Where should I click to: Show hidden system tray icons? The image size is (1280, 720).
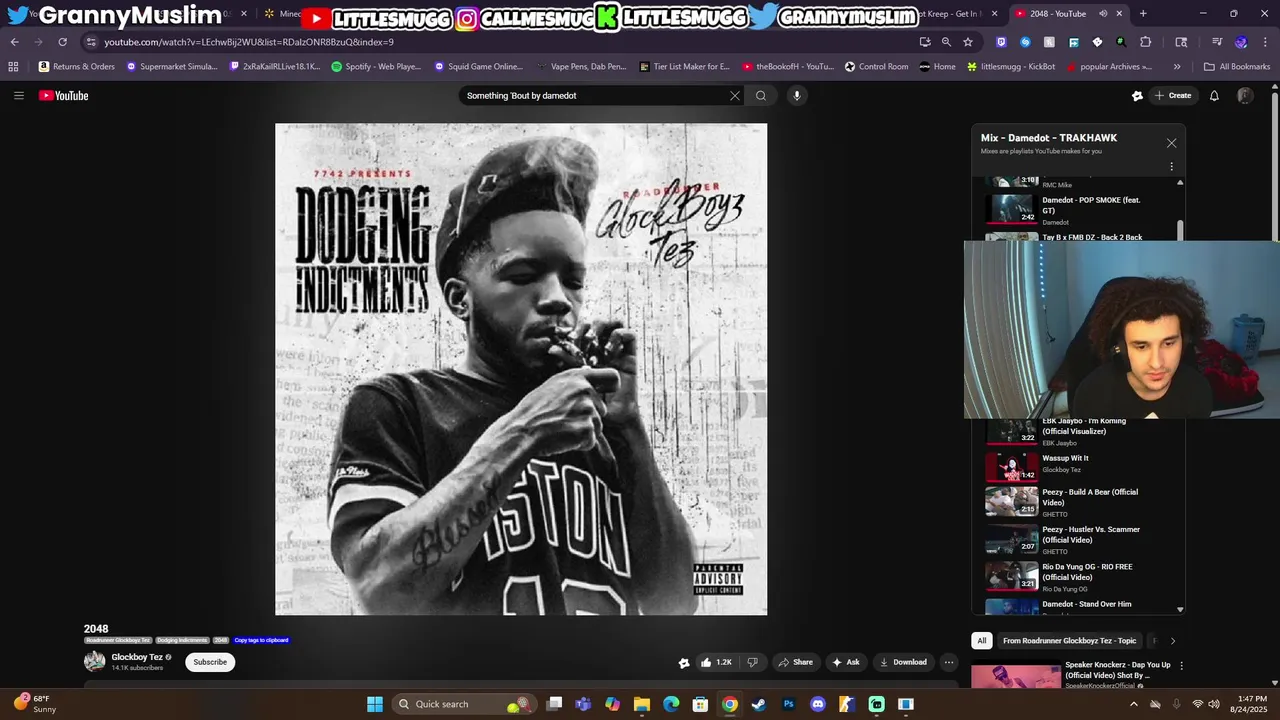1133,704
